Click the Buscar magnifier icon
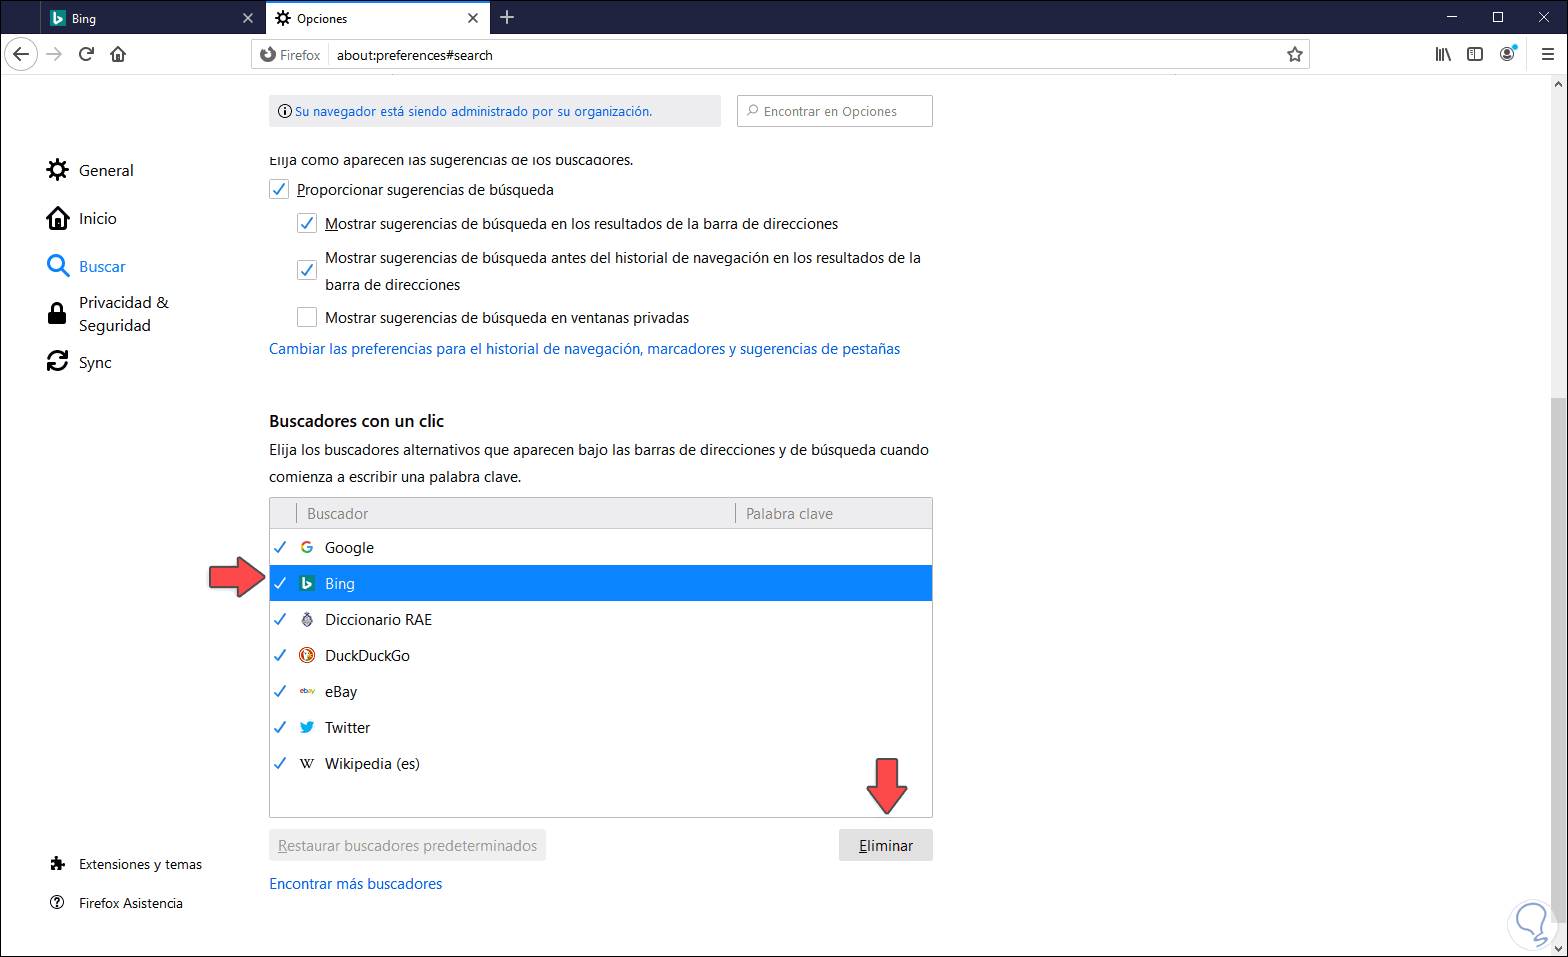 58,266
